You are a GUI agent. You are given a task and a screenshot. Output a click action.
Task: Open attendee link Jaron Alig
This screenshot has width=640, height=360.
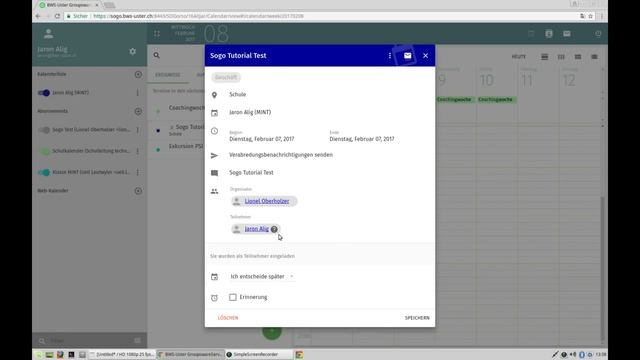[256, 229]
